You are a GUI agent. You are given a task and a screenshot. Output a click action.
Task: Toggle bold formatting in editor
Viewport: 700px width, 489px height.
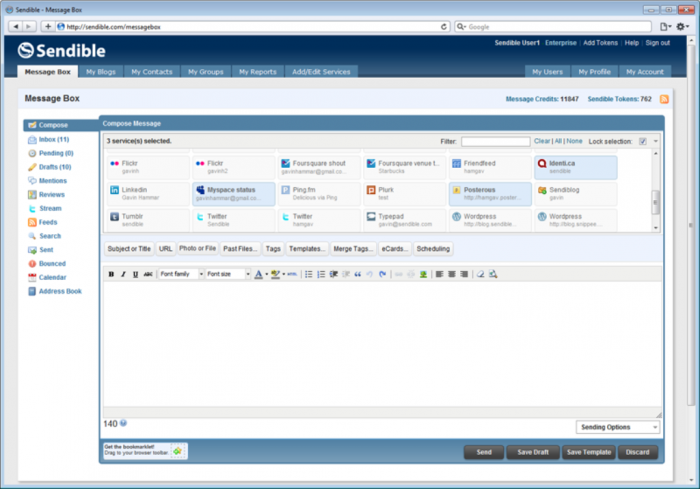tap(111, 274)
